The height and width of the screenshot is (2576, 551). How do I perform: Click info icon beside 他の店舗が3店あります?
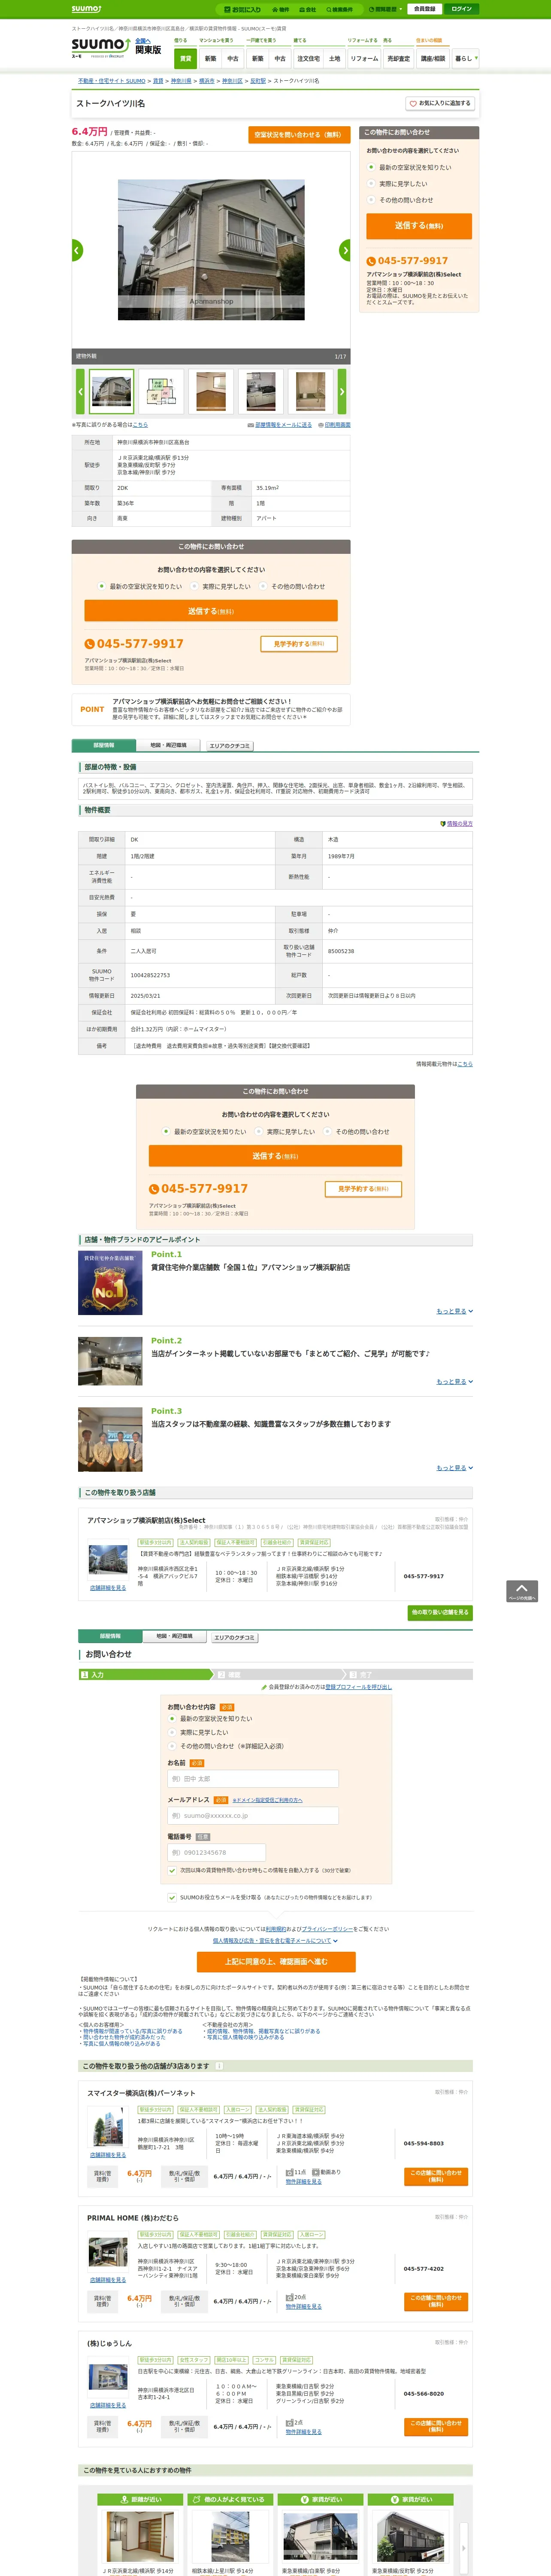coord(219,2066)
